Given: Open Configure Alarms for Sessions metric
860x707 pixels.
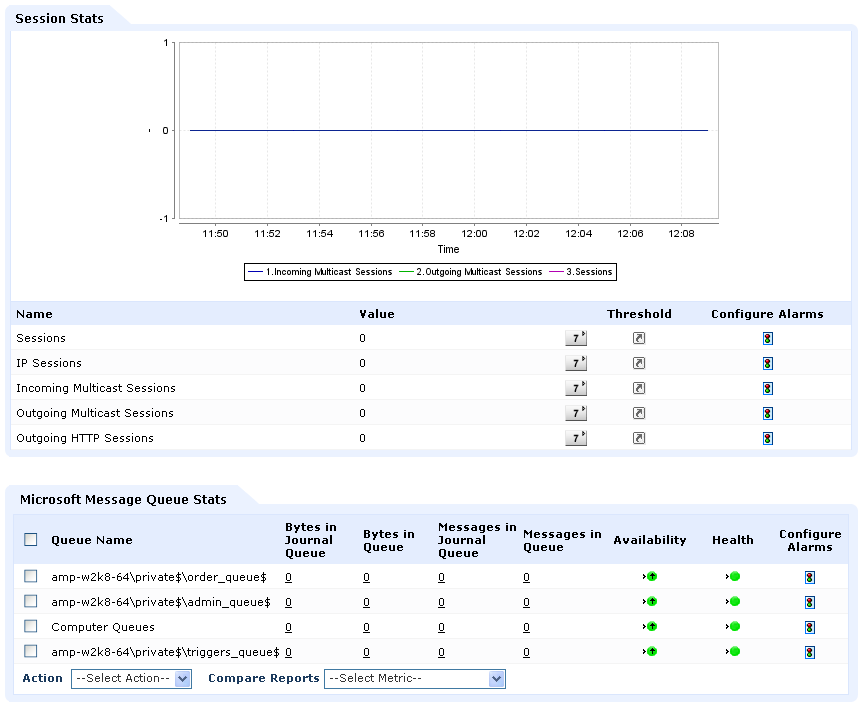Looking at the screenshot, I should pos(766,338).
